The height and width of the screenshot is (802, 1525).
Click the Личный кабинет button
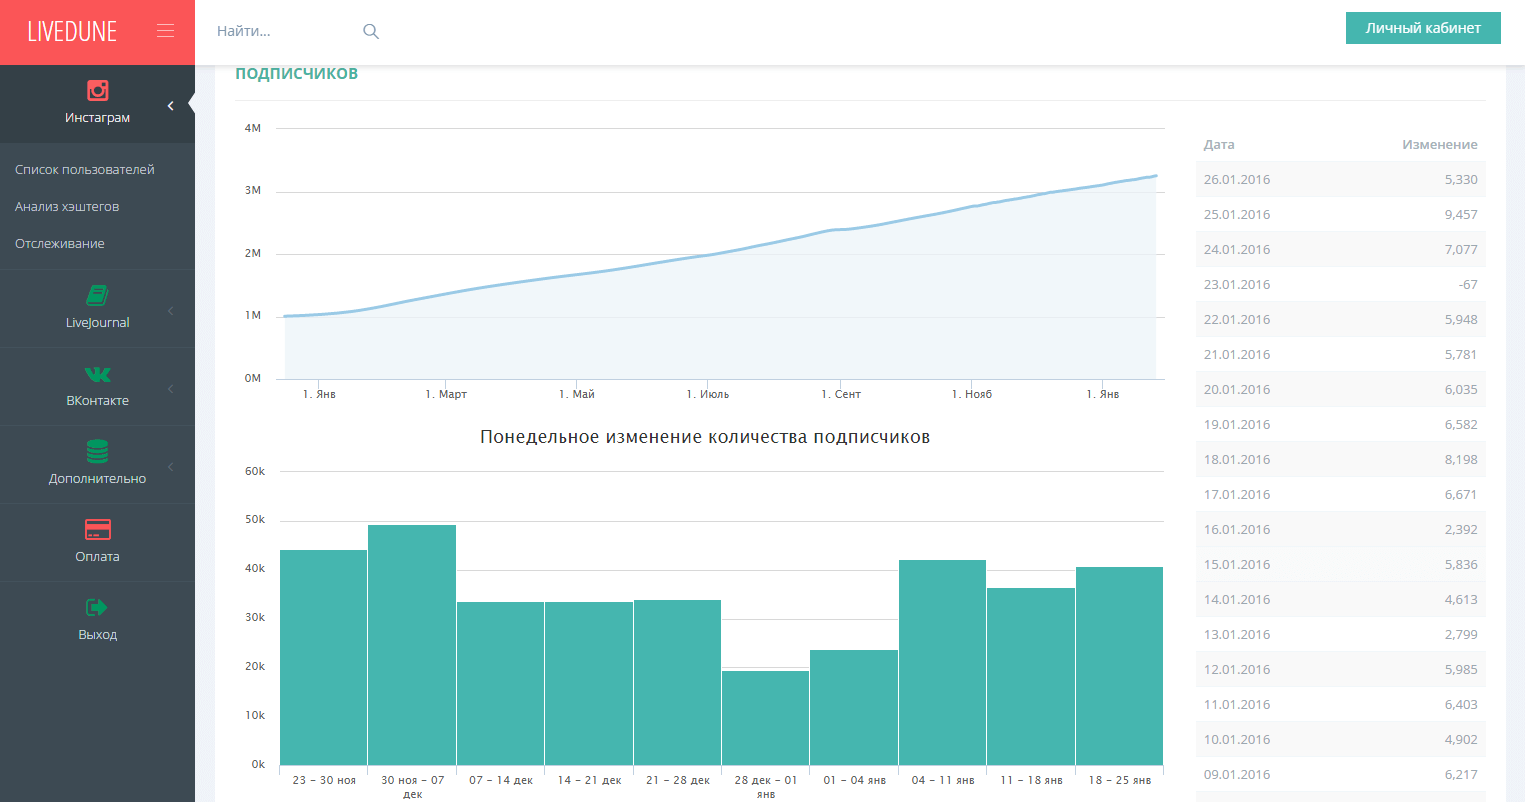1422,28
